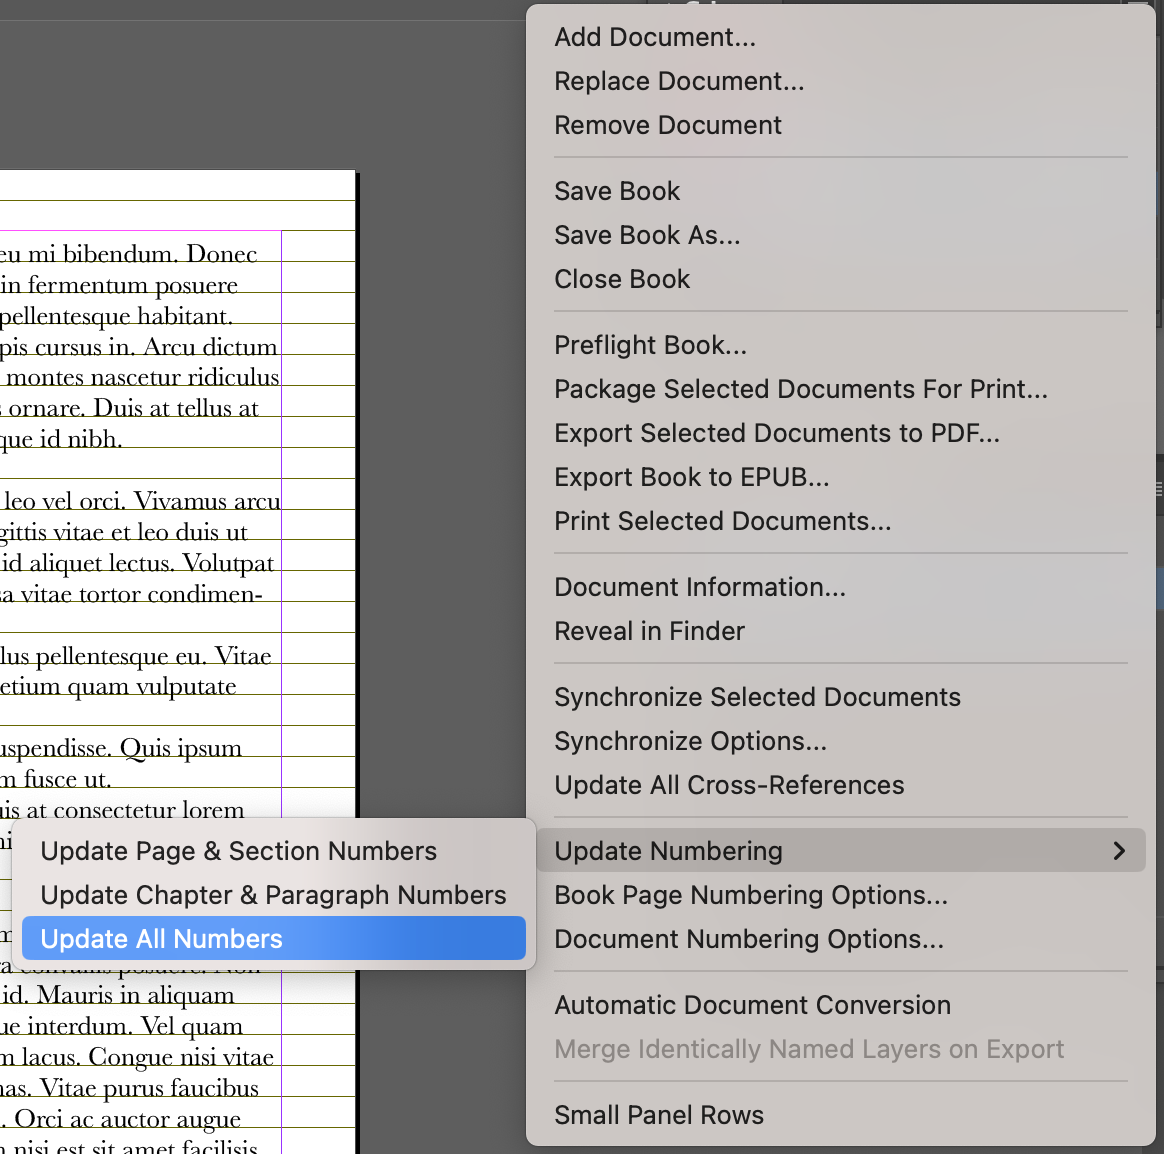
Task: Select Add Document from the menu
Action: [x=655, y=37]
